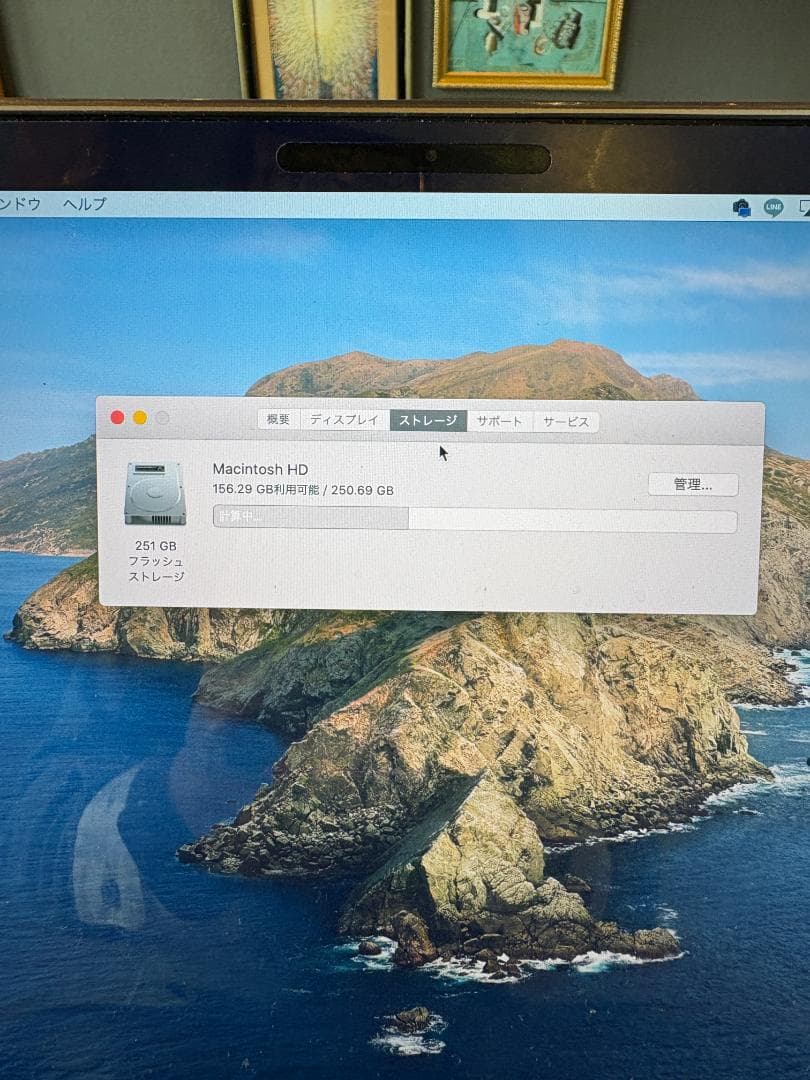The width and height of the screenshot is (810, 1080).
Task: Click the rightmost status icon in menu bar
Action: (804, 205)
